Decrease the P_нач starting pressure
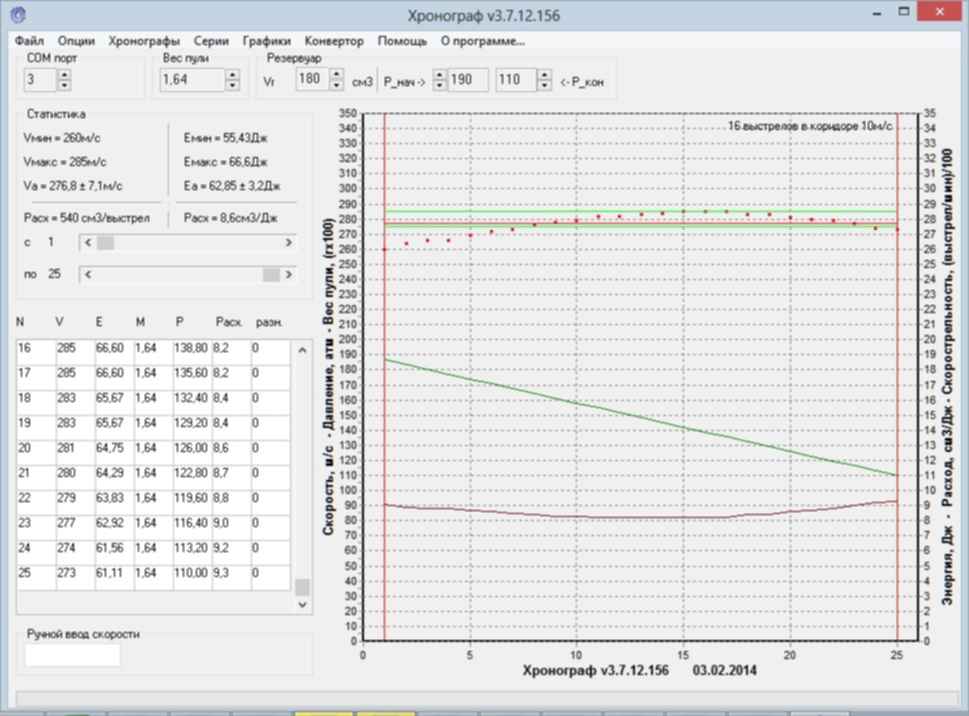The image size is (969, 716). pos(438,85)
